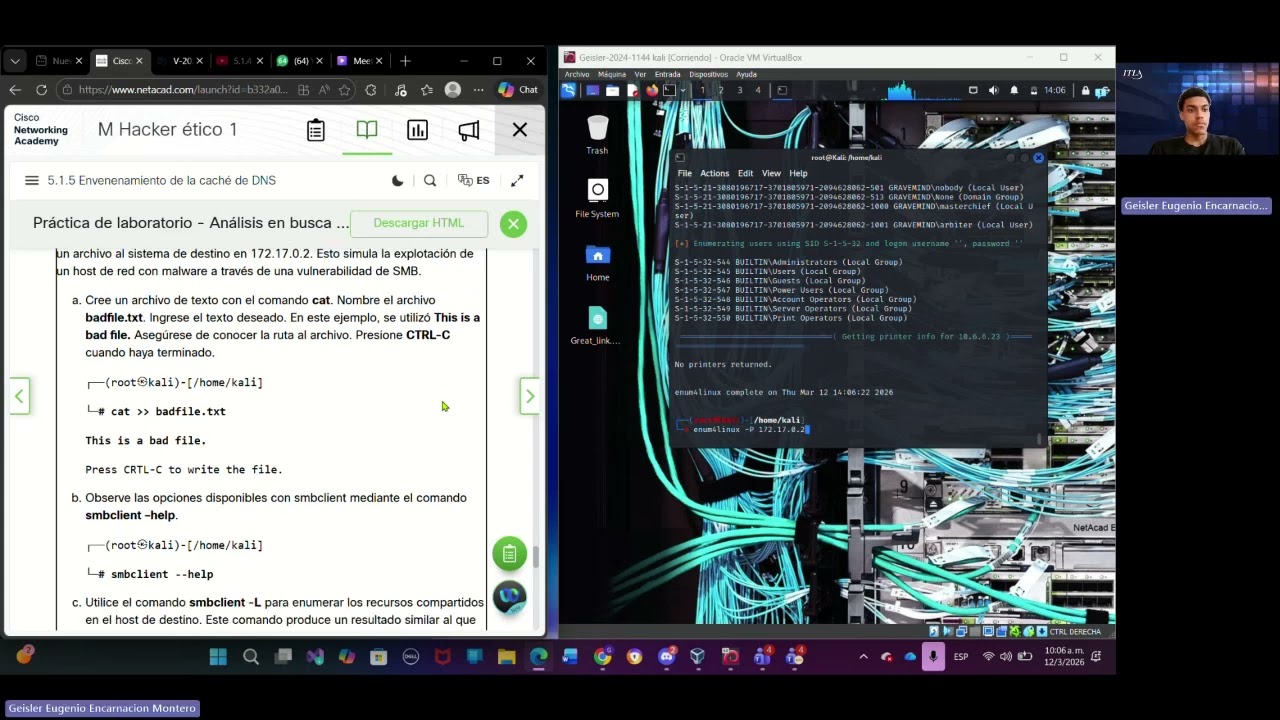Open terminal Actions menu
This screenshot has width=1280, height=720.
point(714,173)
